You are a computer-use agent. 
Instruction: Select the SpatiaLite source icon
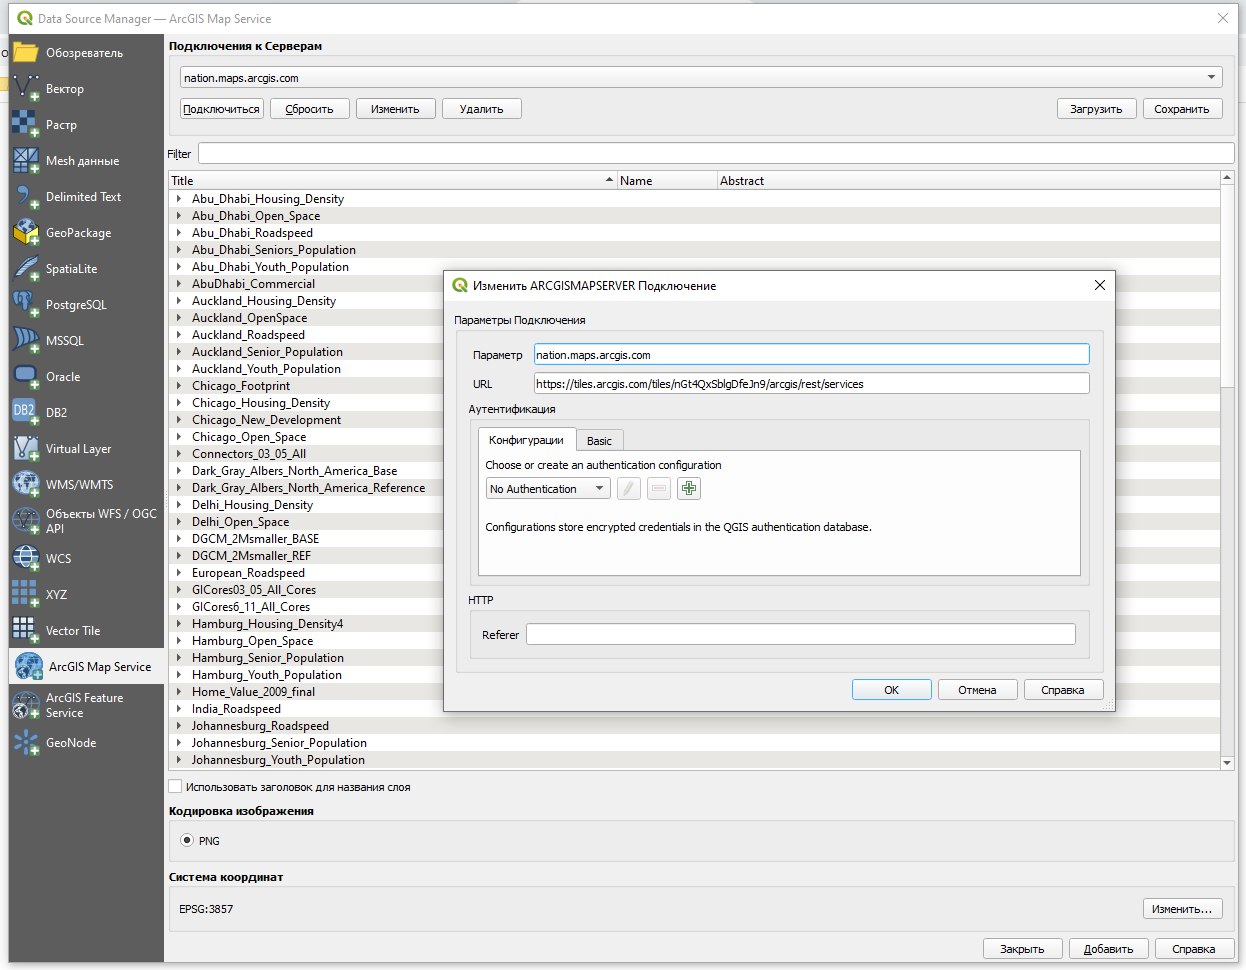[25, 268]
